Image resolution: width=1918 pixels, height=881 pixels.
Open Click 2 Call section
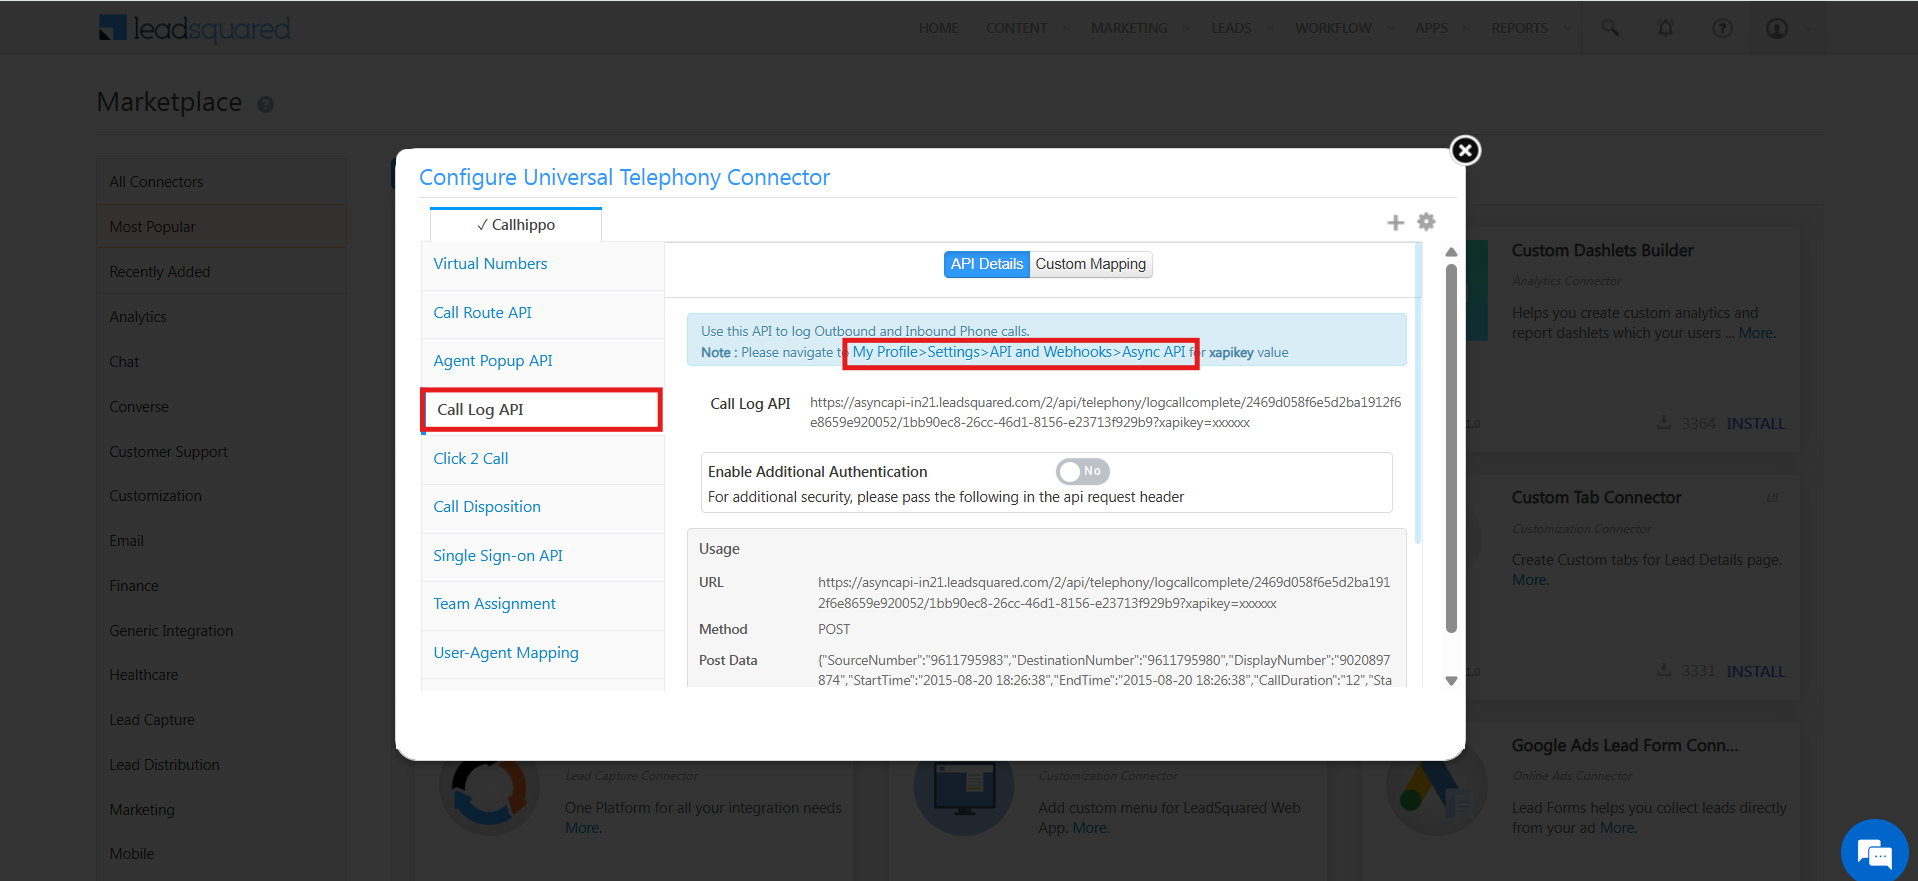pyautogui.click(x=543, y=459)
